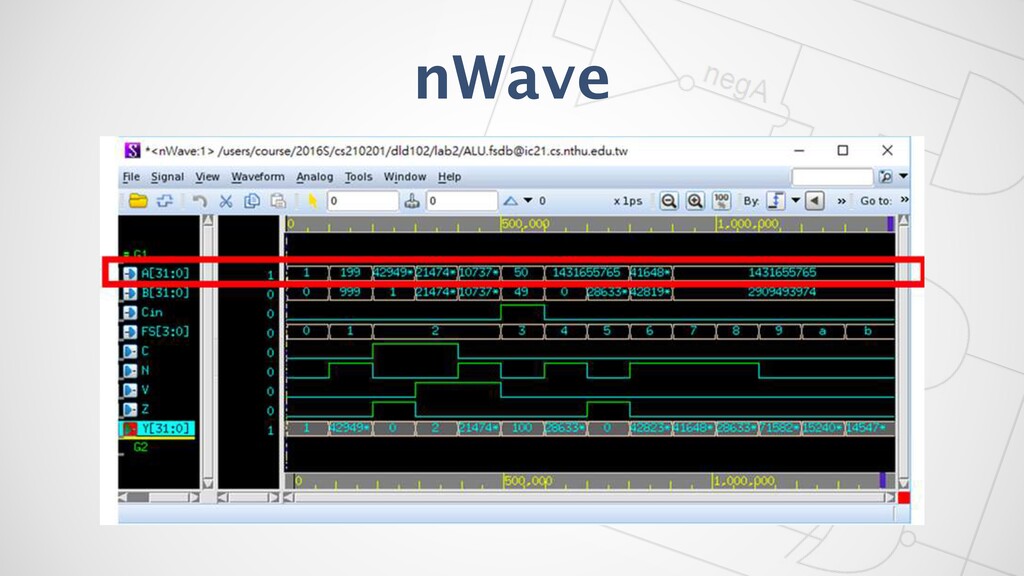The height and width of the screenshot is (576, 1024).
Task: Click the search previous left arrow button
Action: (814, 201)
